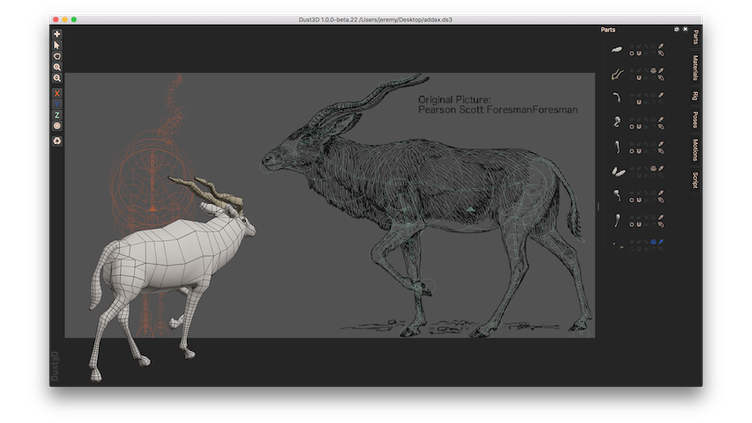The height and width of the screenshot is (423, 752).
Task: Select the Add node tool
Action: click(57, 34)
